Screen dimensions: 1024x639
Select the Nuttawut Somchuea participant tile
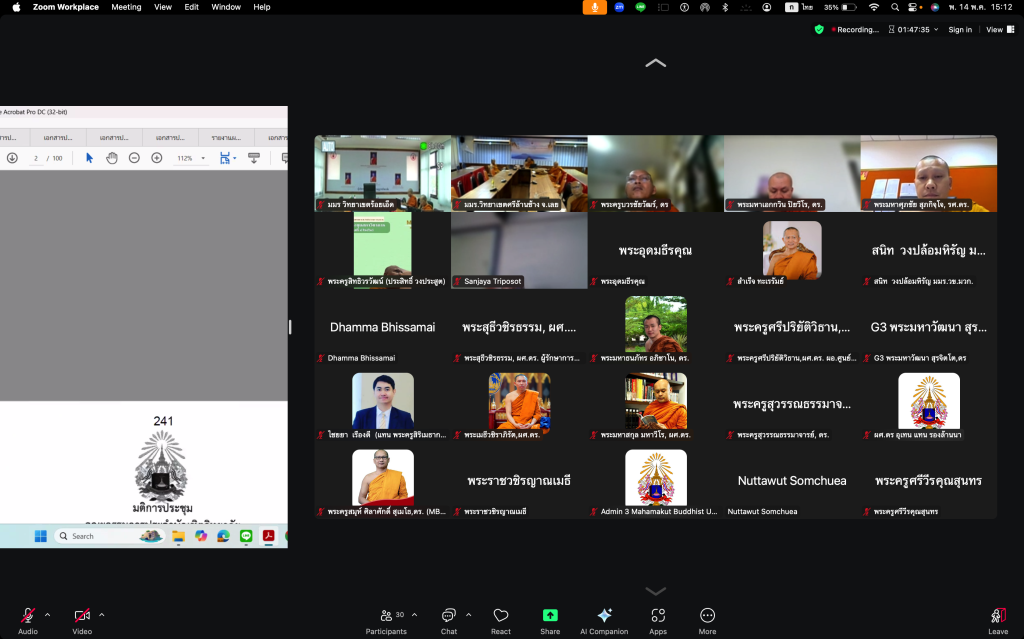point(792,480)
